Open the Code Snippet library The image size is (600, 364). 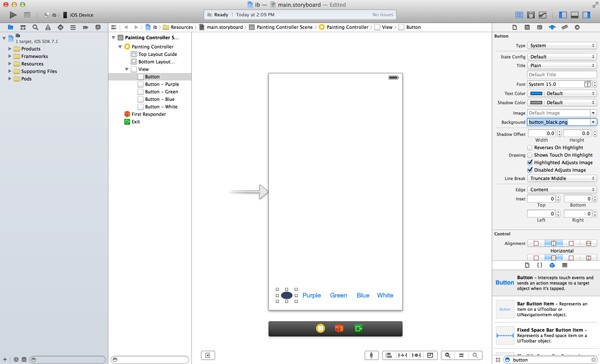[x=540, y=265]
